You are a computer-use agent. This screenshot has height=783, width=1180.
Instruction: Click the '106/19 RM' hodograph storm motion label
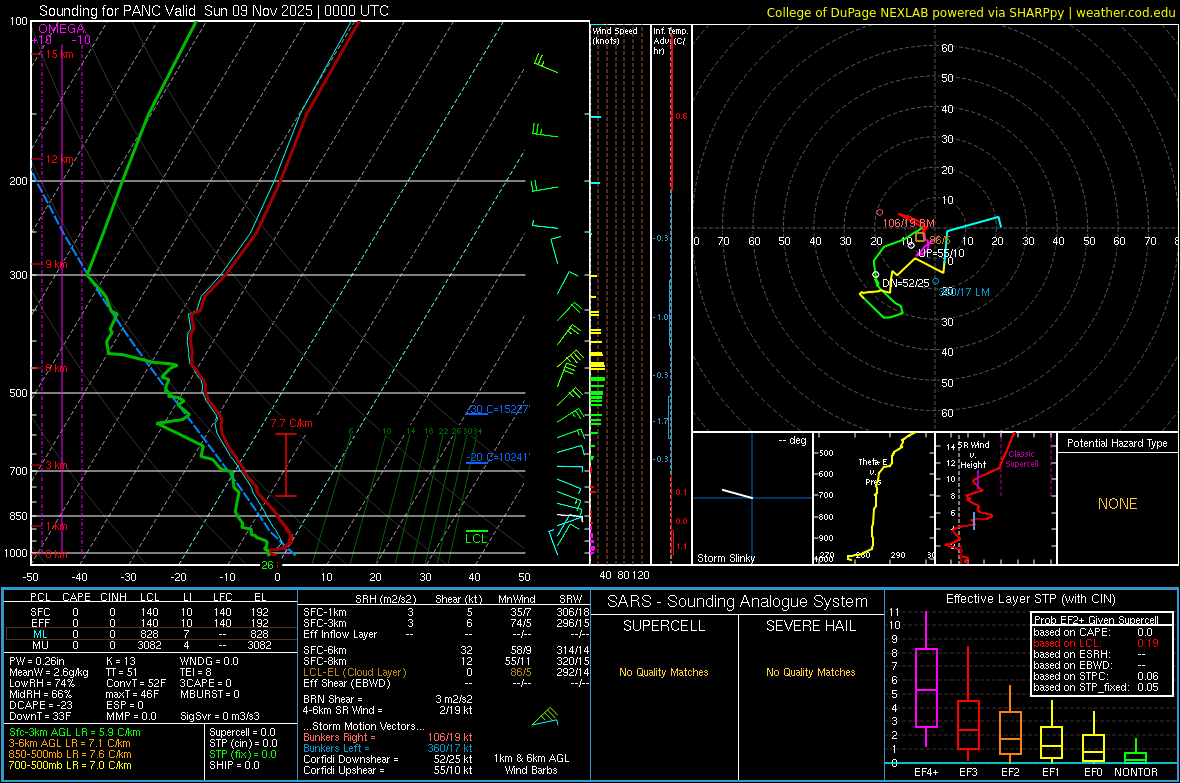coord(908,224)
